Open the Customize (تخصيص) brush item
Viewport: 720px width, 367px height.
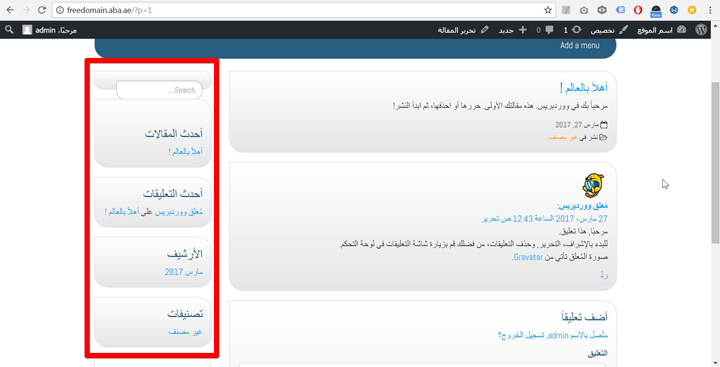[609, 30]
